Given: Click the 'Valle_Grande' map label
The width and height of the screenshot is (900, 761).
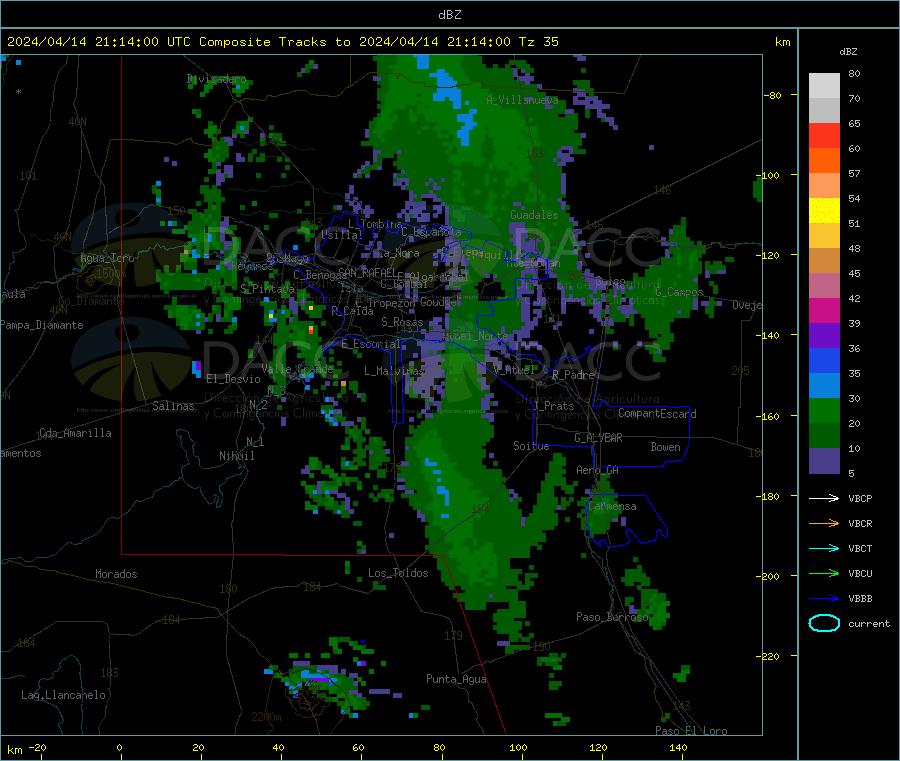Looking at the screenshot, I should tap(297, 369).
